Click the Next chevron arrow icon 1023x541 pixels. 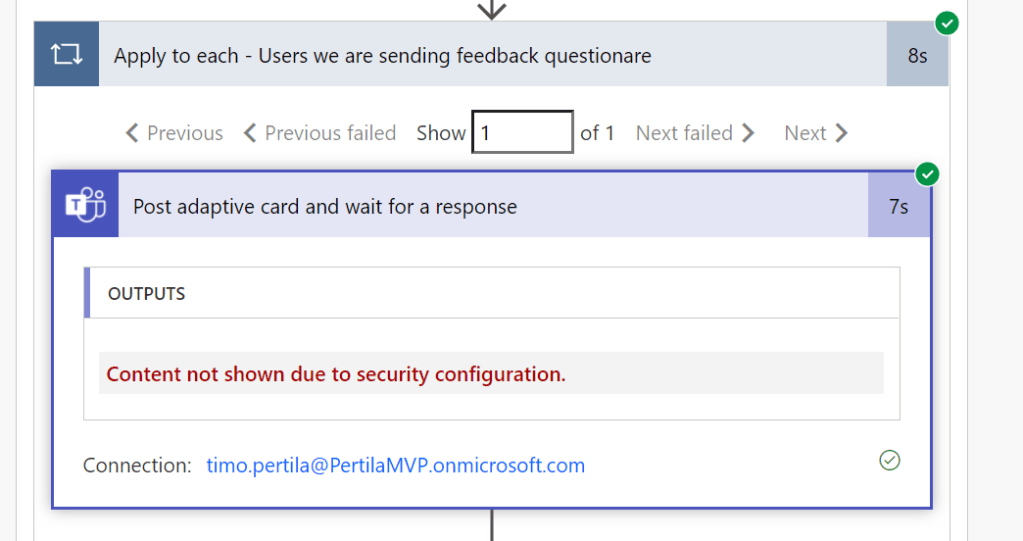point(841,133)
